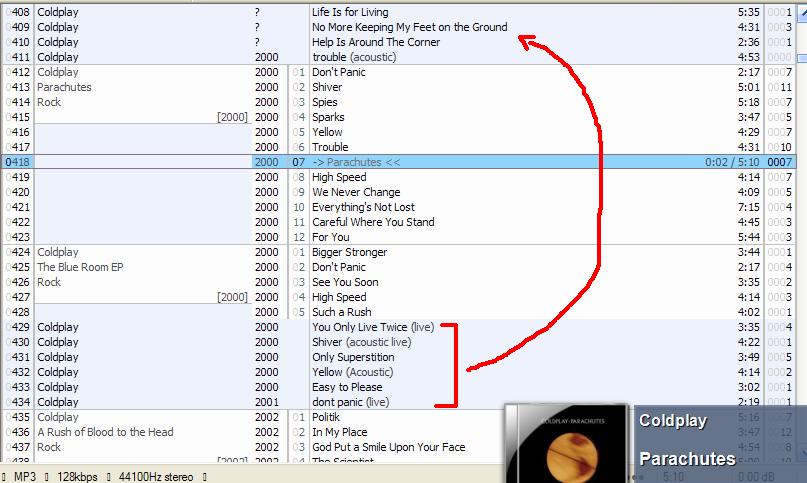Click row number 0418 in the index column
This screenshot has width=807, height=483.
pyautogui.click(x=17, y=162)
